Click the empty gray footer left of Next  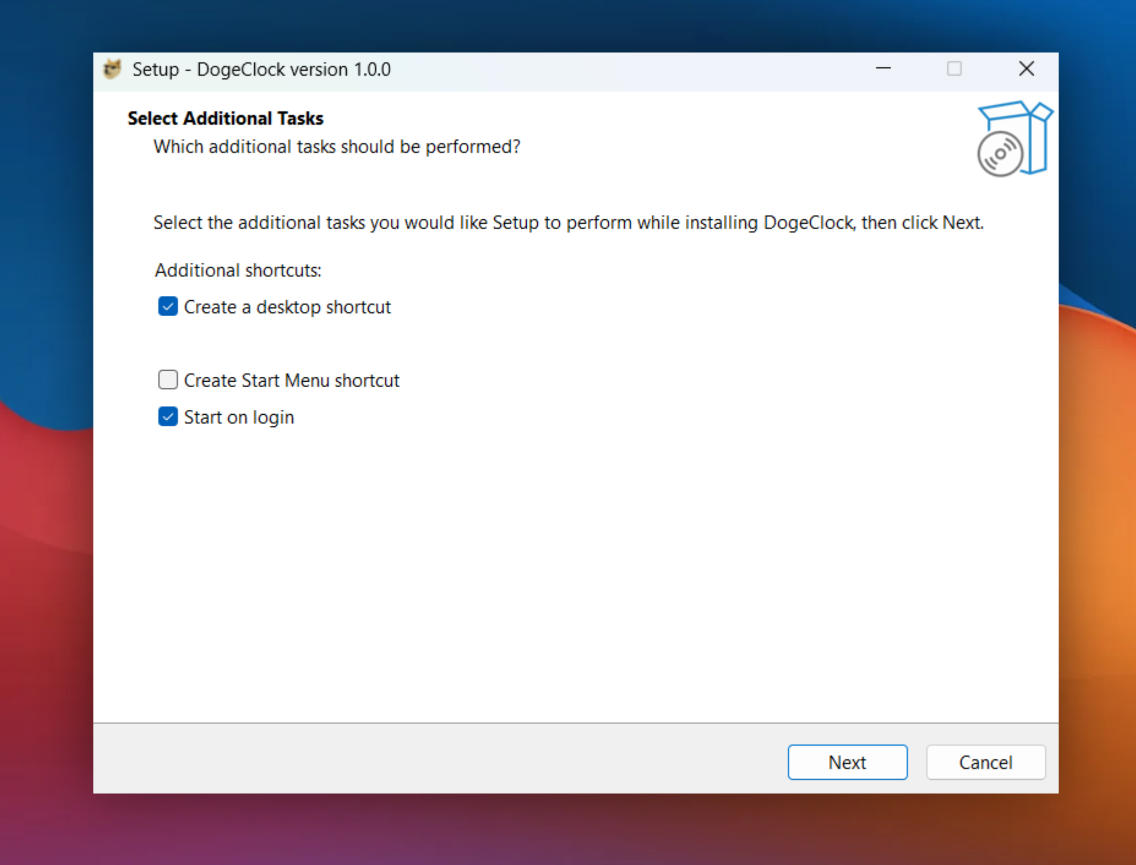tap(430, 760)
